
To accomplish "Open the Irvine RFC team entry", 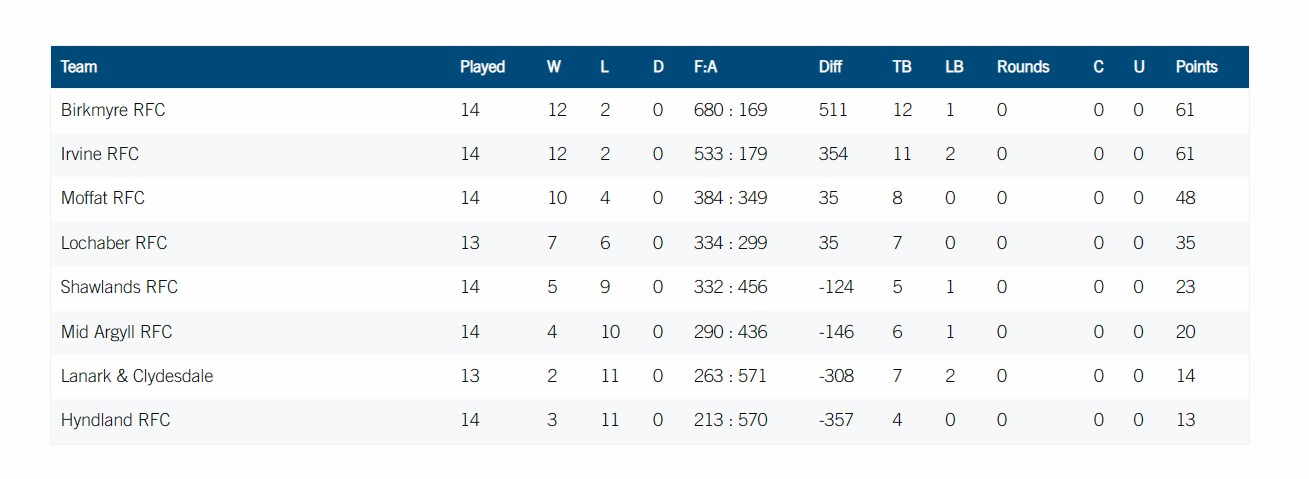I will 100,154.
